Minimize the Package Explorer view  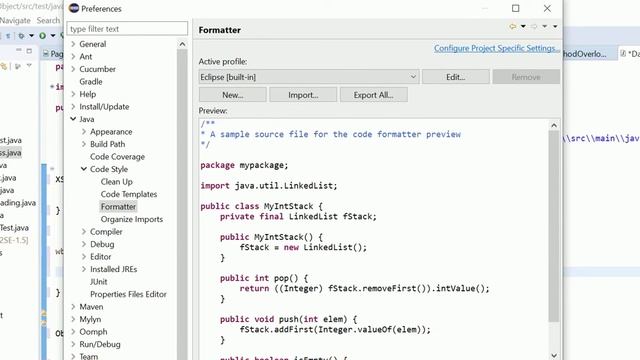[19, 50]
